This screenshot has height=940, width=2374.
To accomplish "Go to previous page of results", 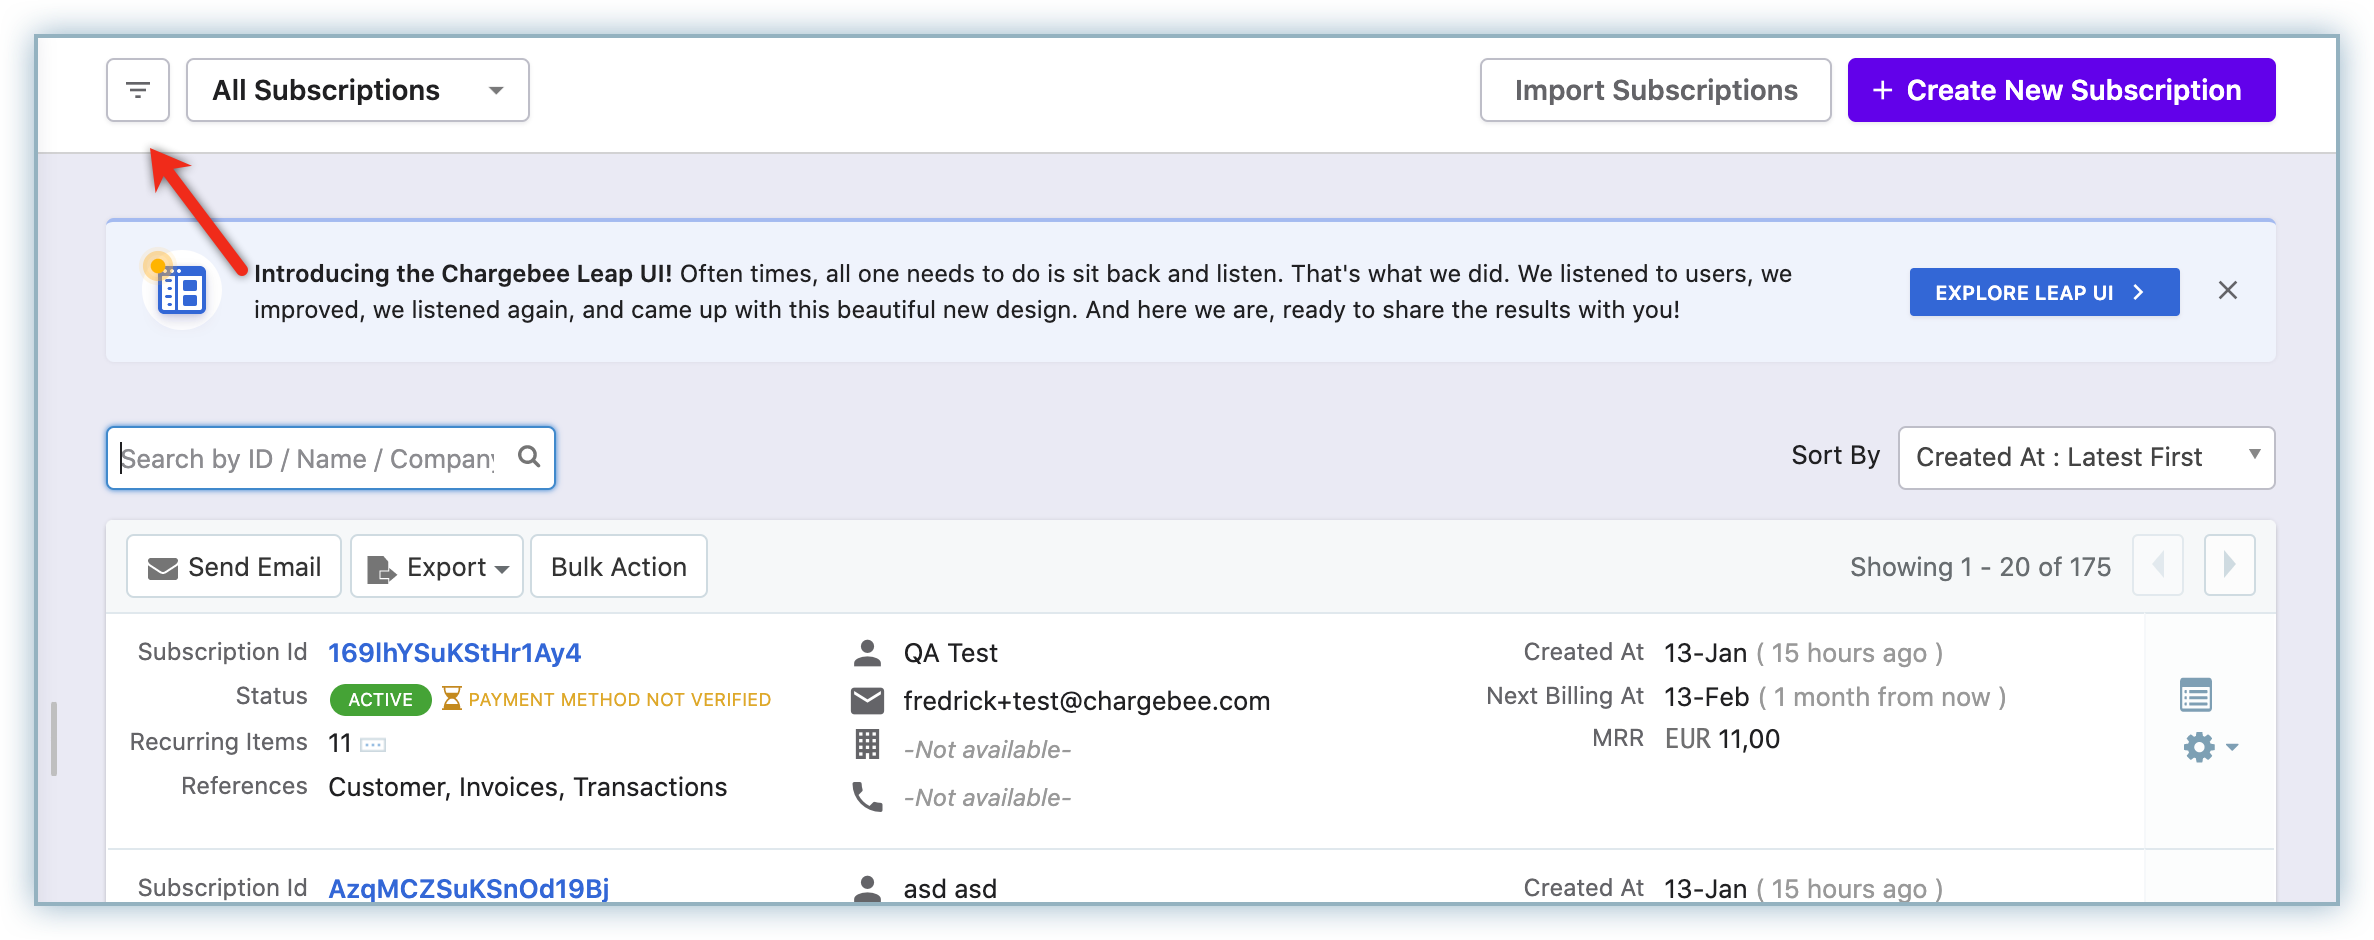I will [2158, 565].
